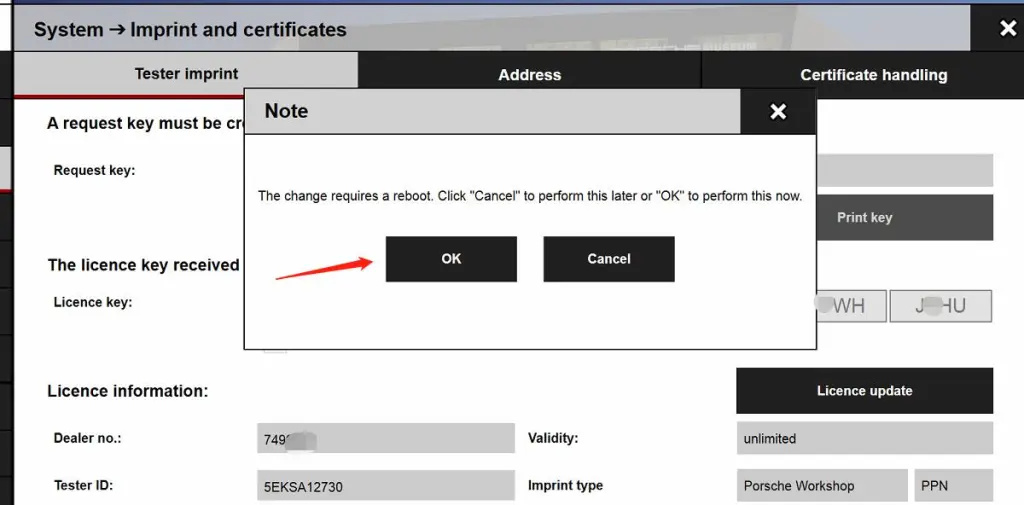Image resolution: width=1024 pixels, height=505 pixels.
Task: Select the Tester ID field 5EKSA12730
Action: tap(385, 486)
